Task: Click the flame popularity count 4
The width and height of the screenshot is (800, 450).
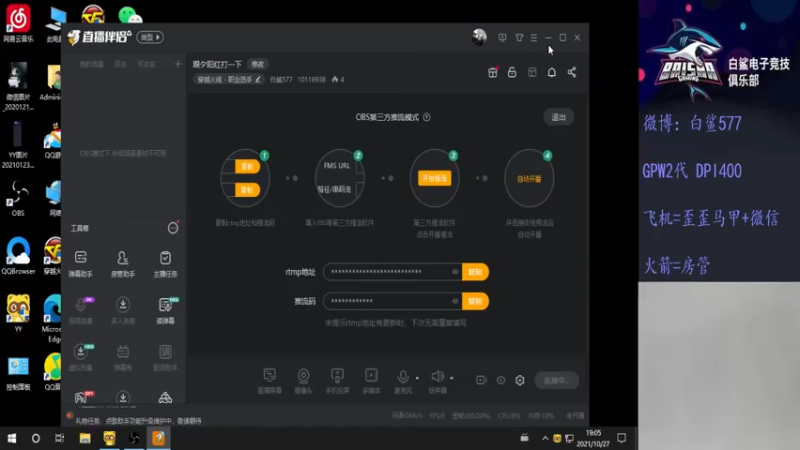Action: (x=338, y=80)
